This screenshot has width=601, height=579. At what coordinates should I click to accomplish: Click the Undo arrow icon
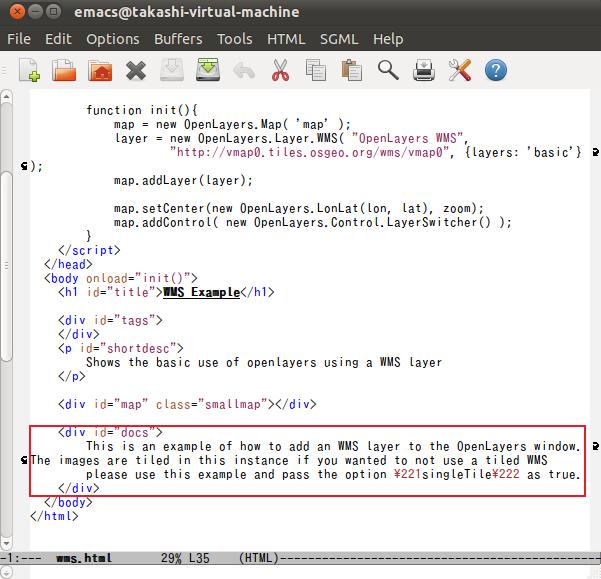[244, 71]
